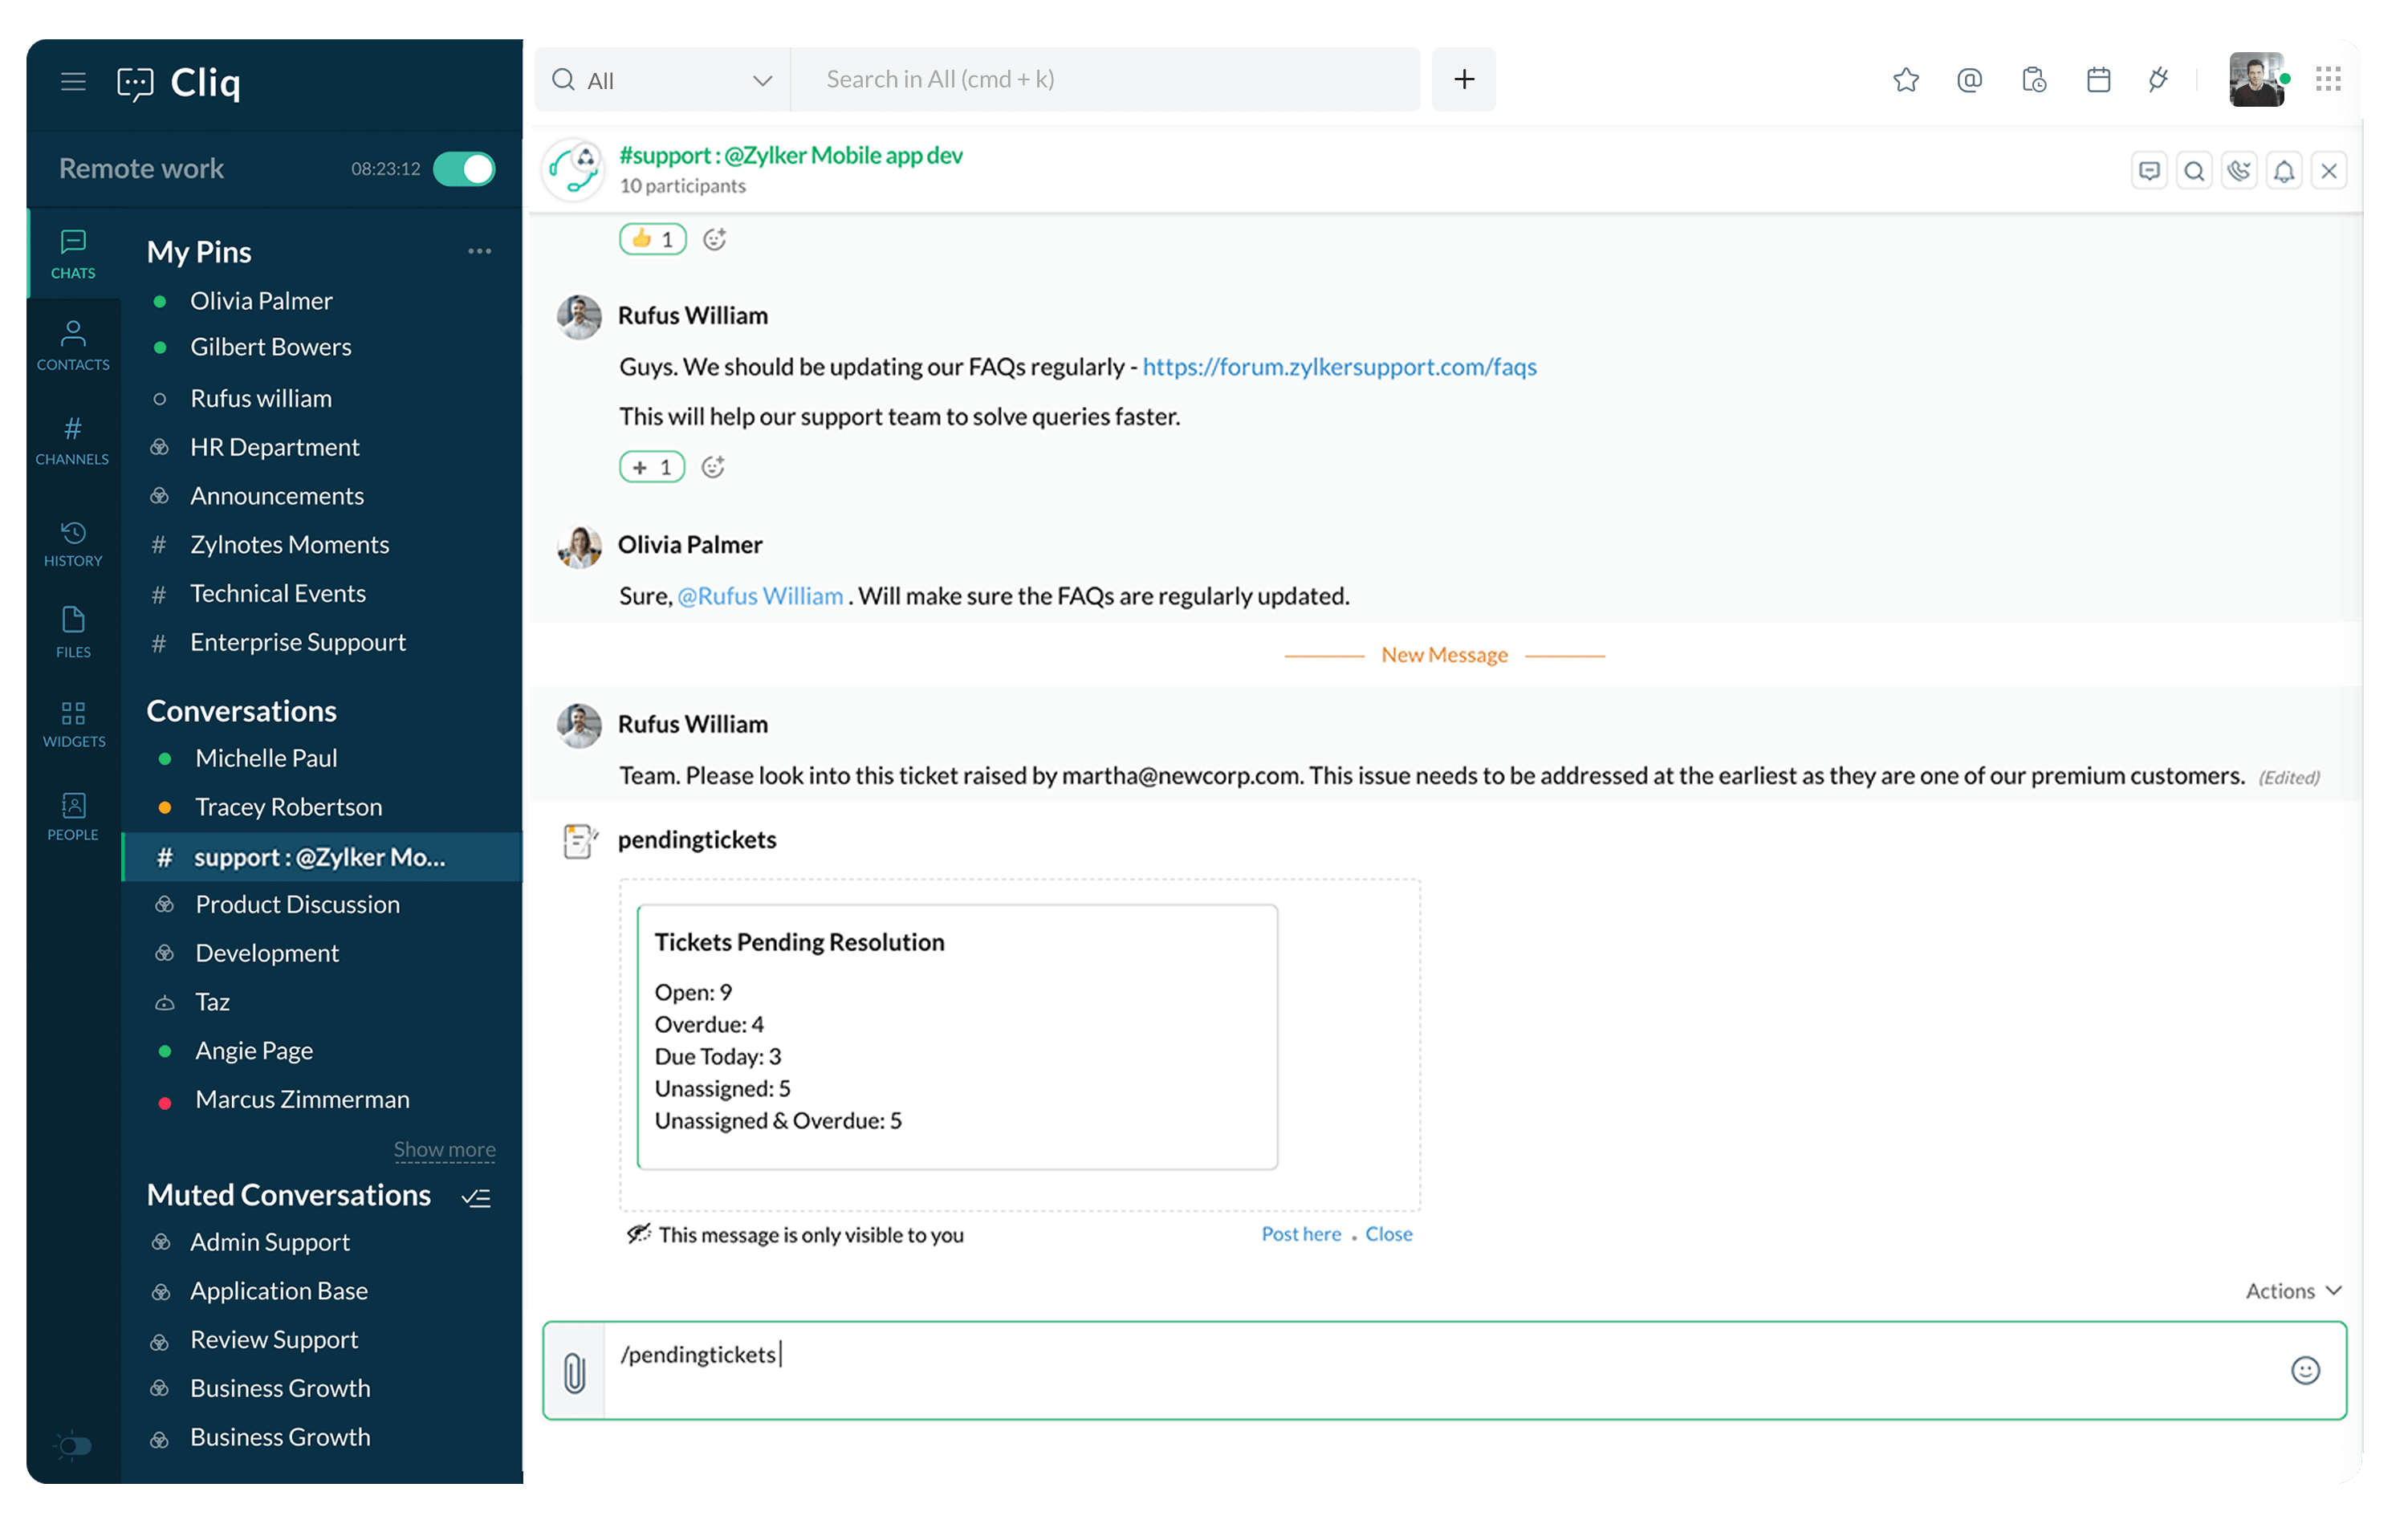Click the @Rufus William mention
This screenshot has width=2408, height=1520.
tap(760, 596)
